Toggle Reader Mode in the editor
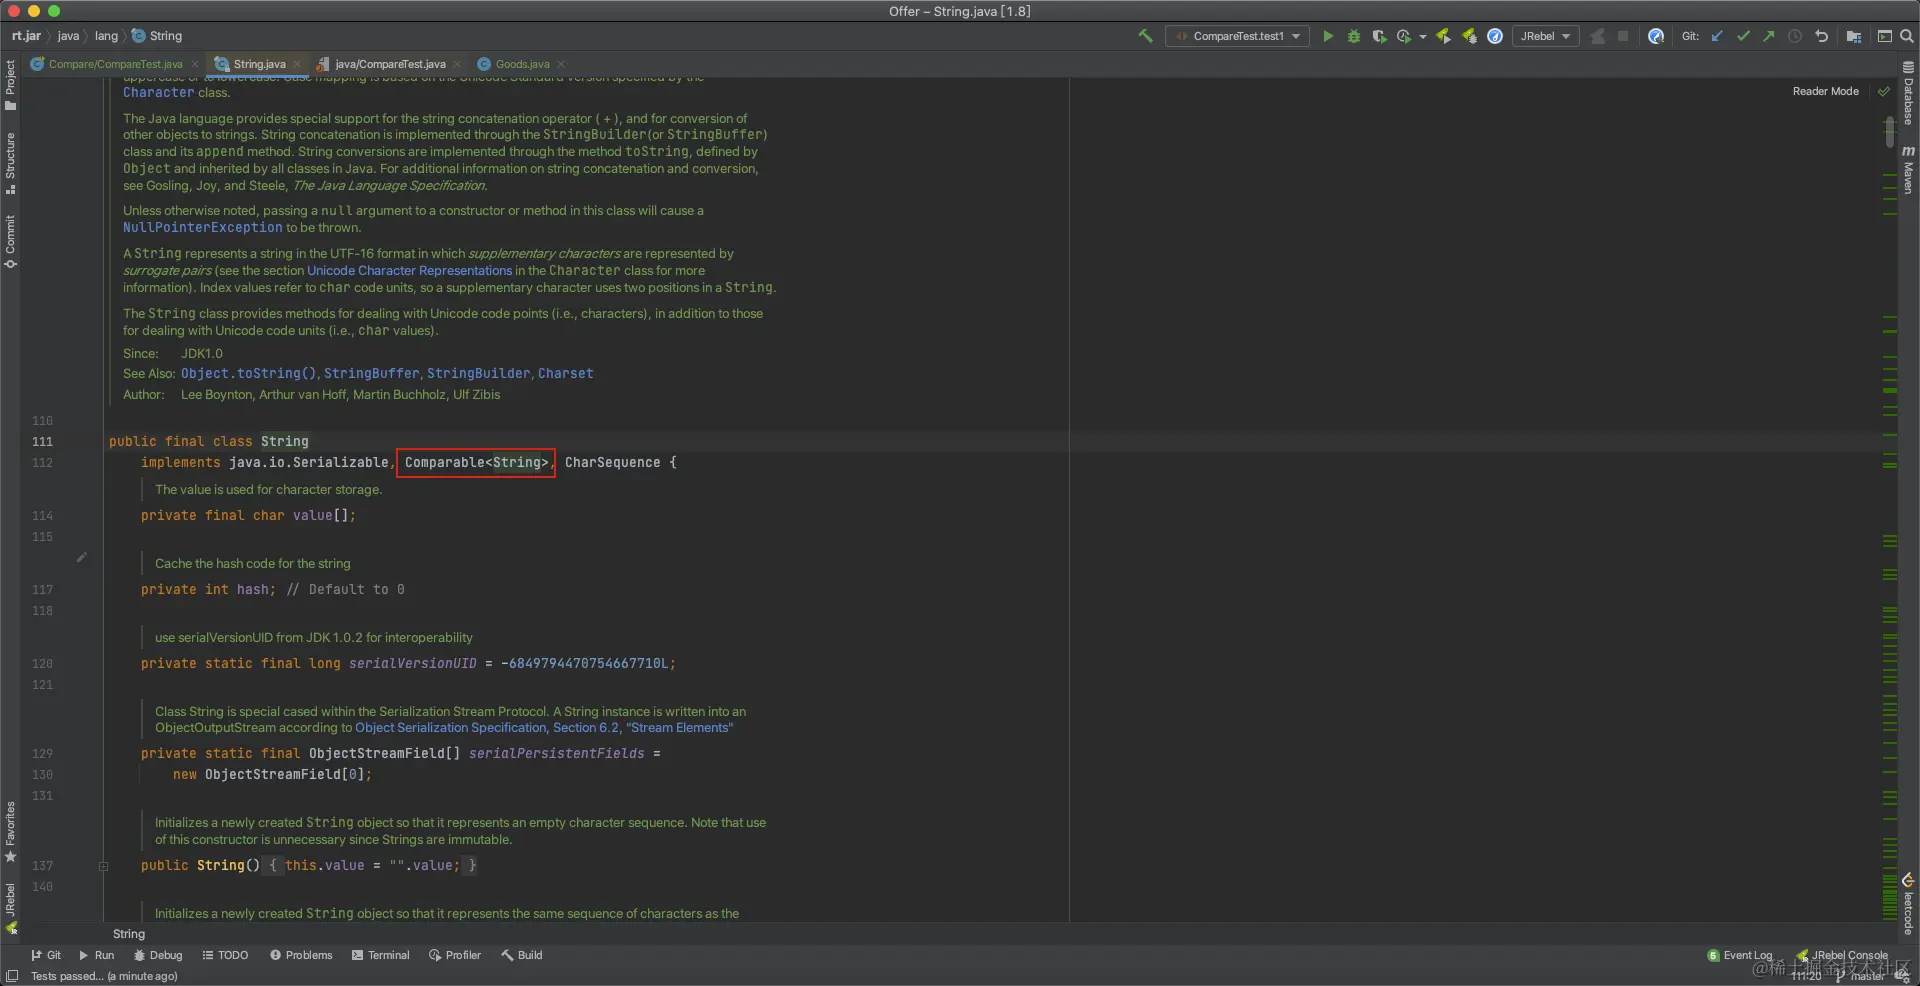The height and width of the screenshot is (986, 1920). [x=1825, y=91]
